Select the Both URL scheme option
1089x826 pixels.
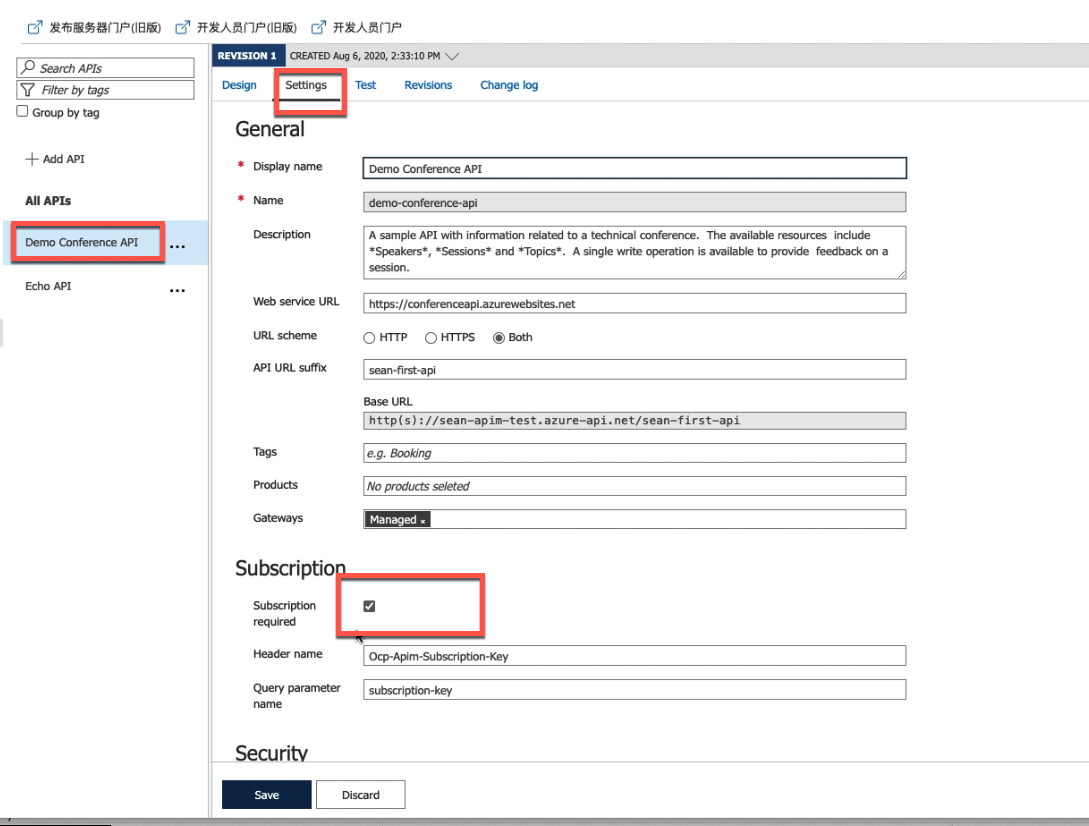click(x=499, y=338)
